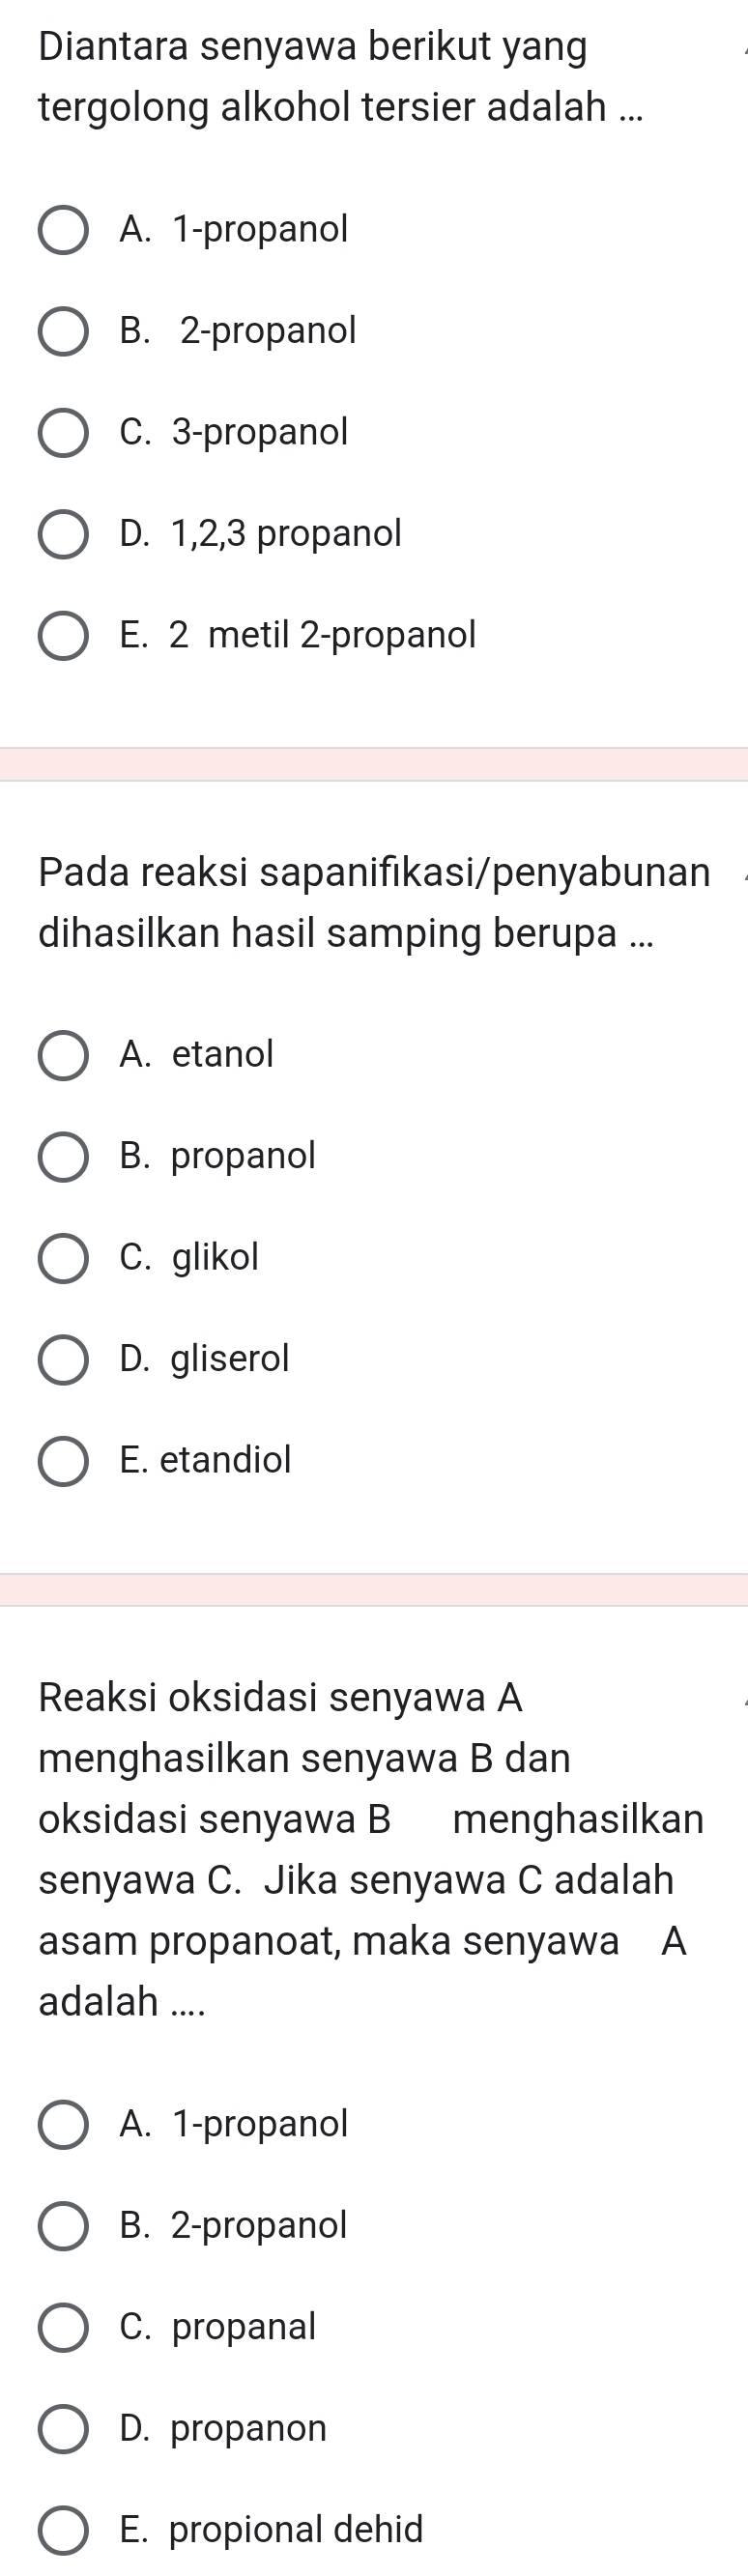Pick B. propanol in the saponification question
Viewport: 748px width, 2576px height.
[x=63, y=1157]
